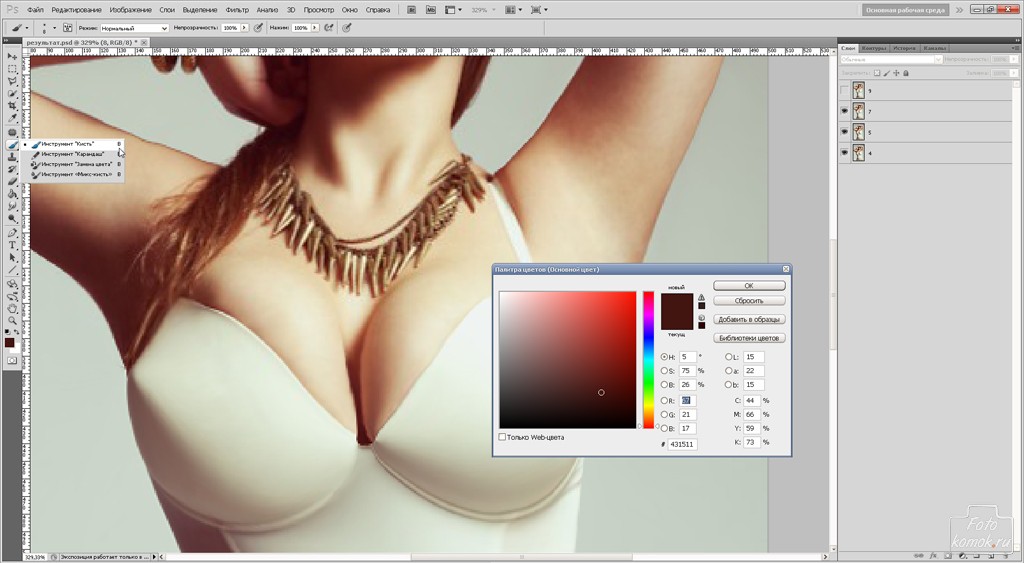Select the History Brush tool
This screenshot has width=1024, height=563.
tap(12, 170)
